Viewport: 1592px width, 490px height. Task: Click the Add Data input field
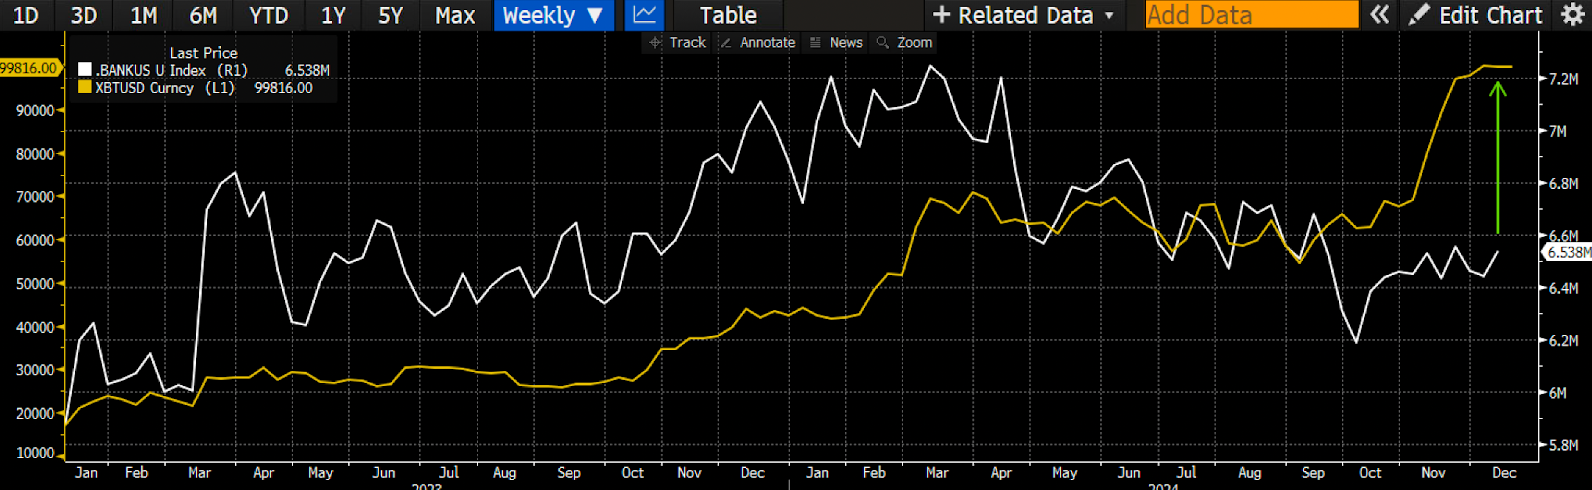(x=1251, y=15)
